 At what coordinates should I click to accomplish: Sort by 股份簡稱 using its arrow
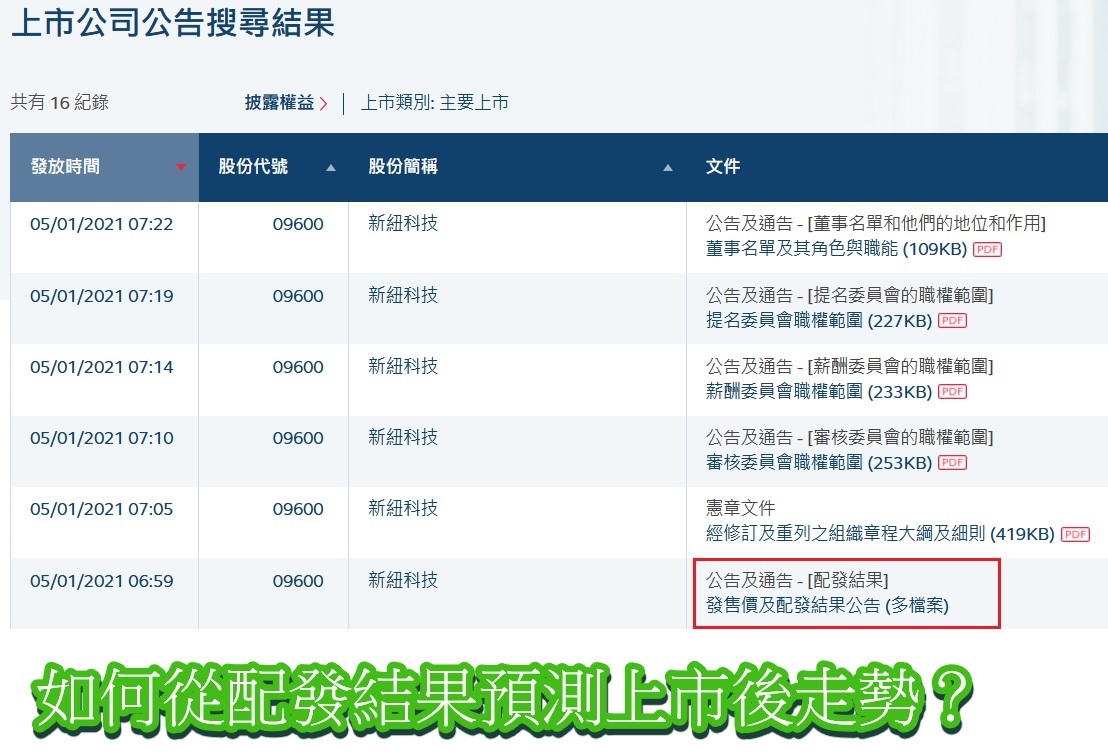tap(668, 168)
